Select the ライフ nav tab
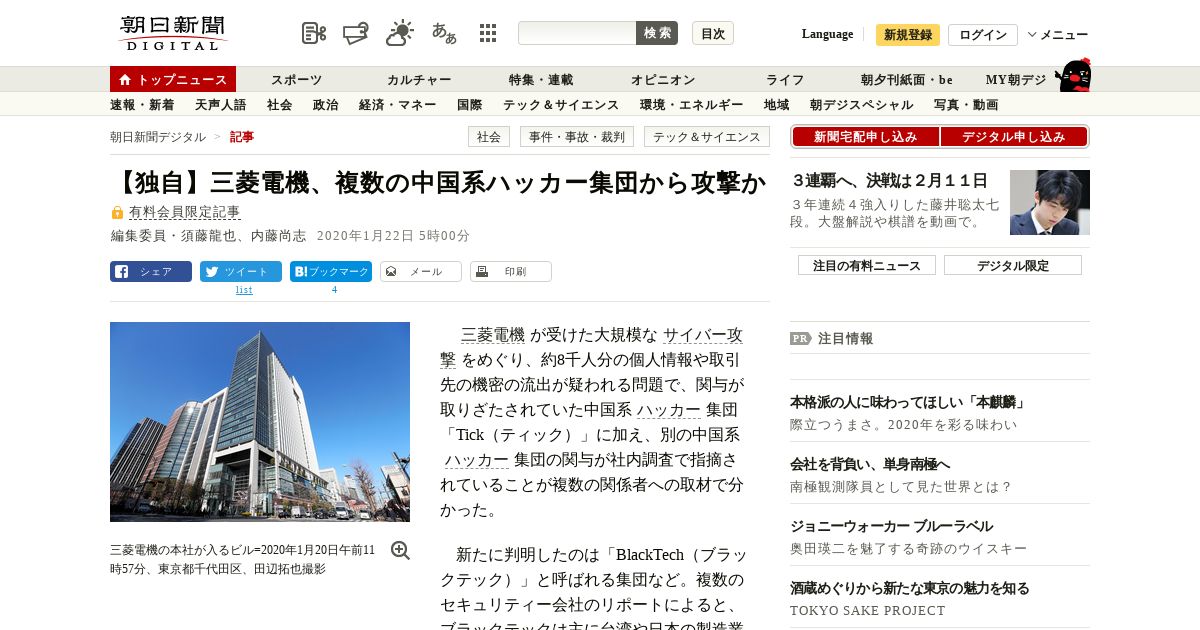The width and height of the screenshot is (1200, 630). 785,79
